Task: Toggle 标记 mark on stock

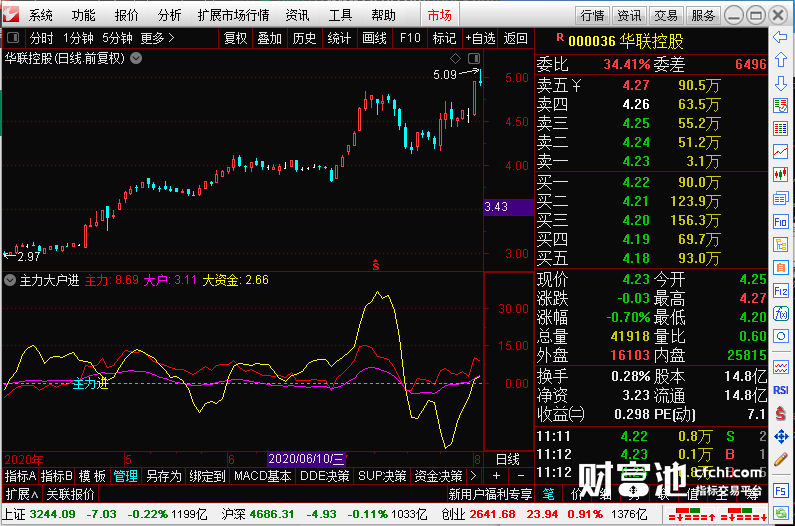Action: 444,38
